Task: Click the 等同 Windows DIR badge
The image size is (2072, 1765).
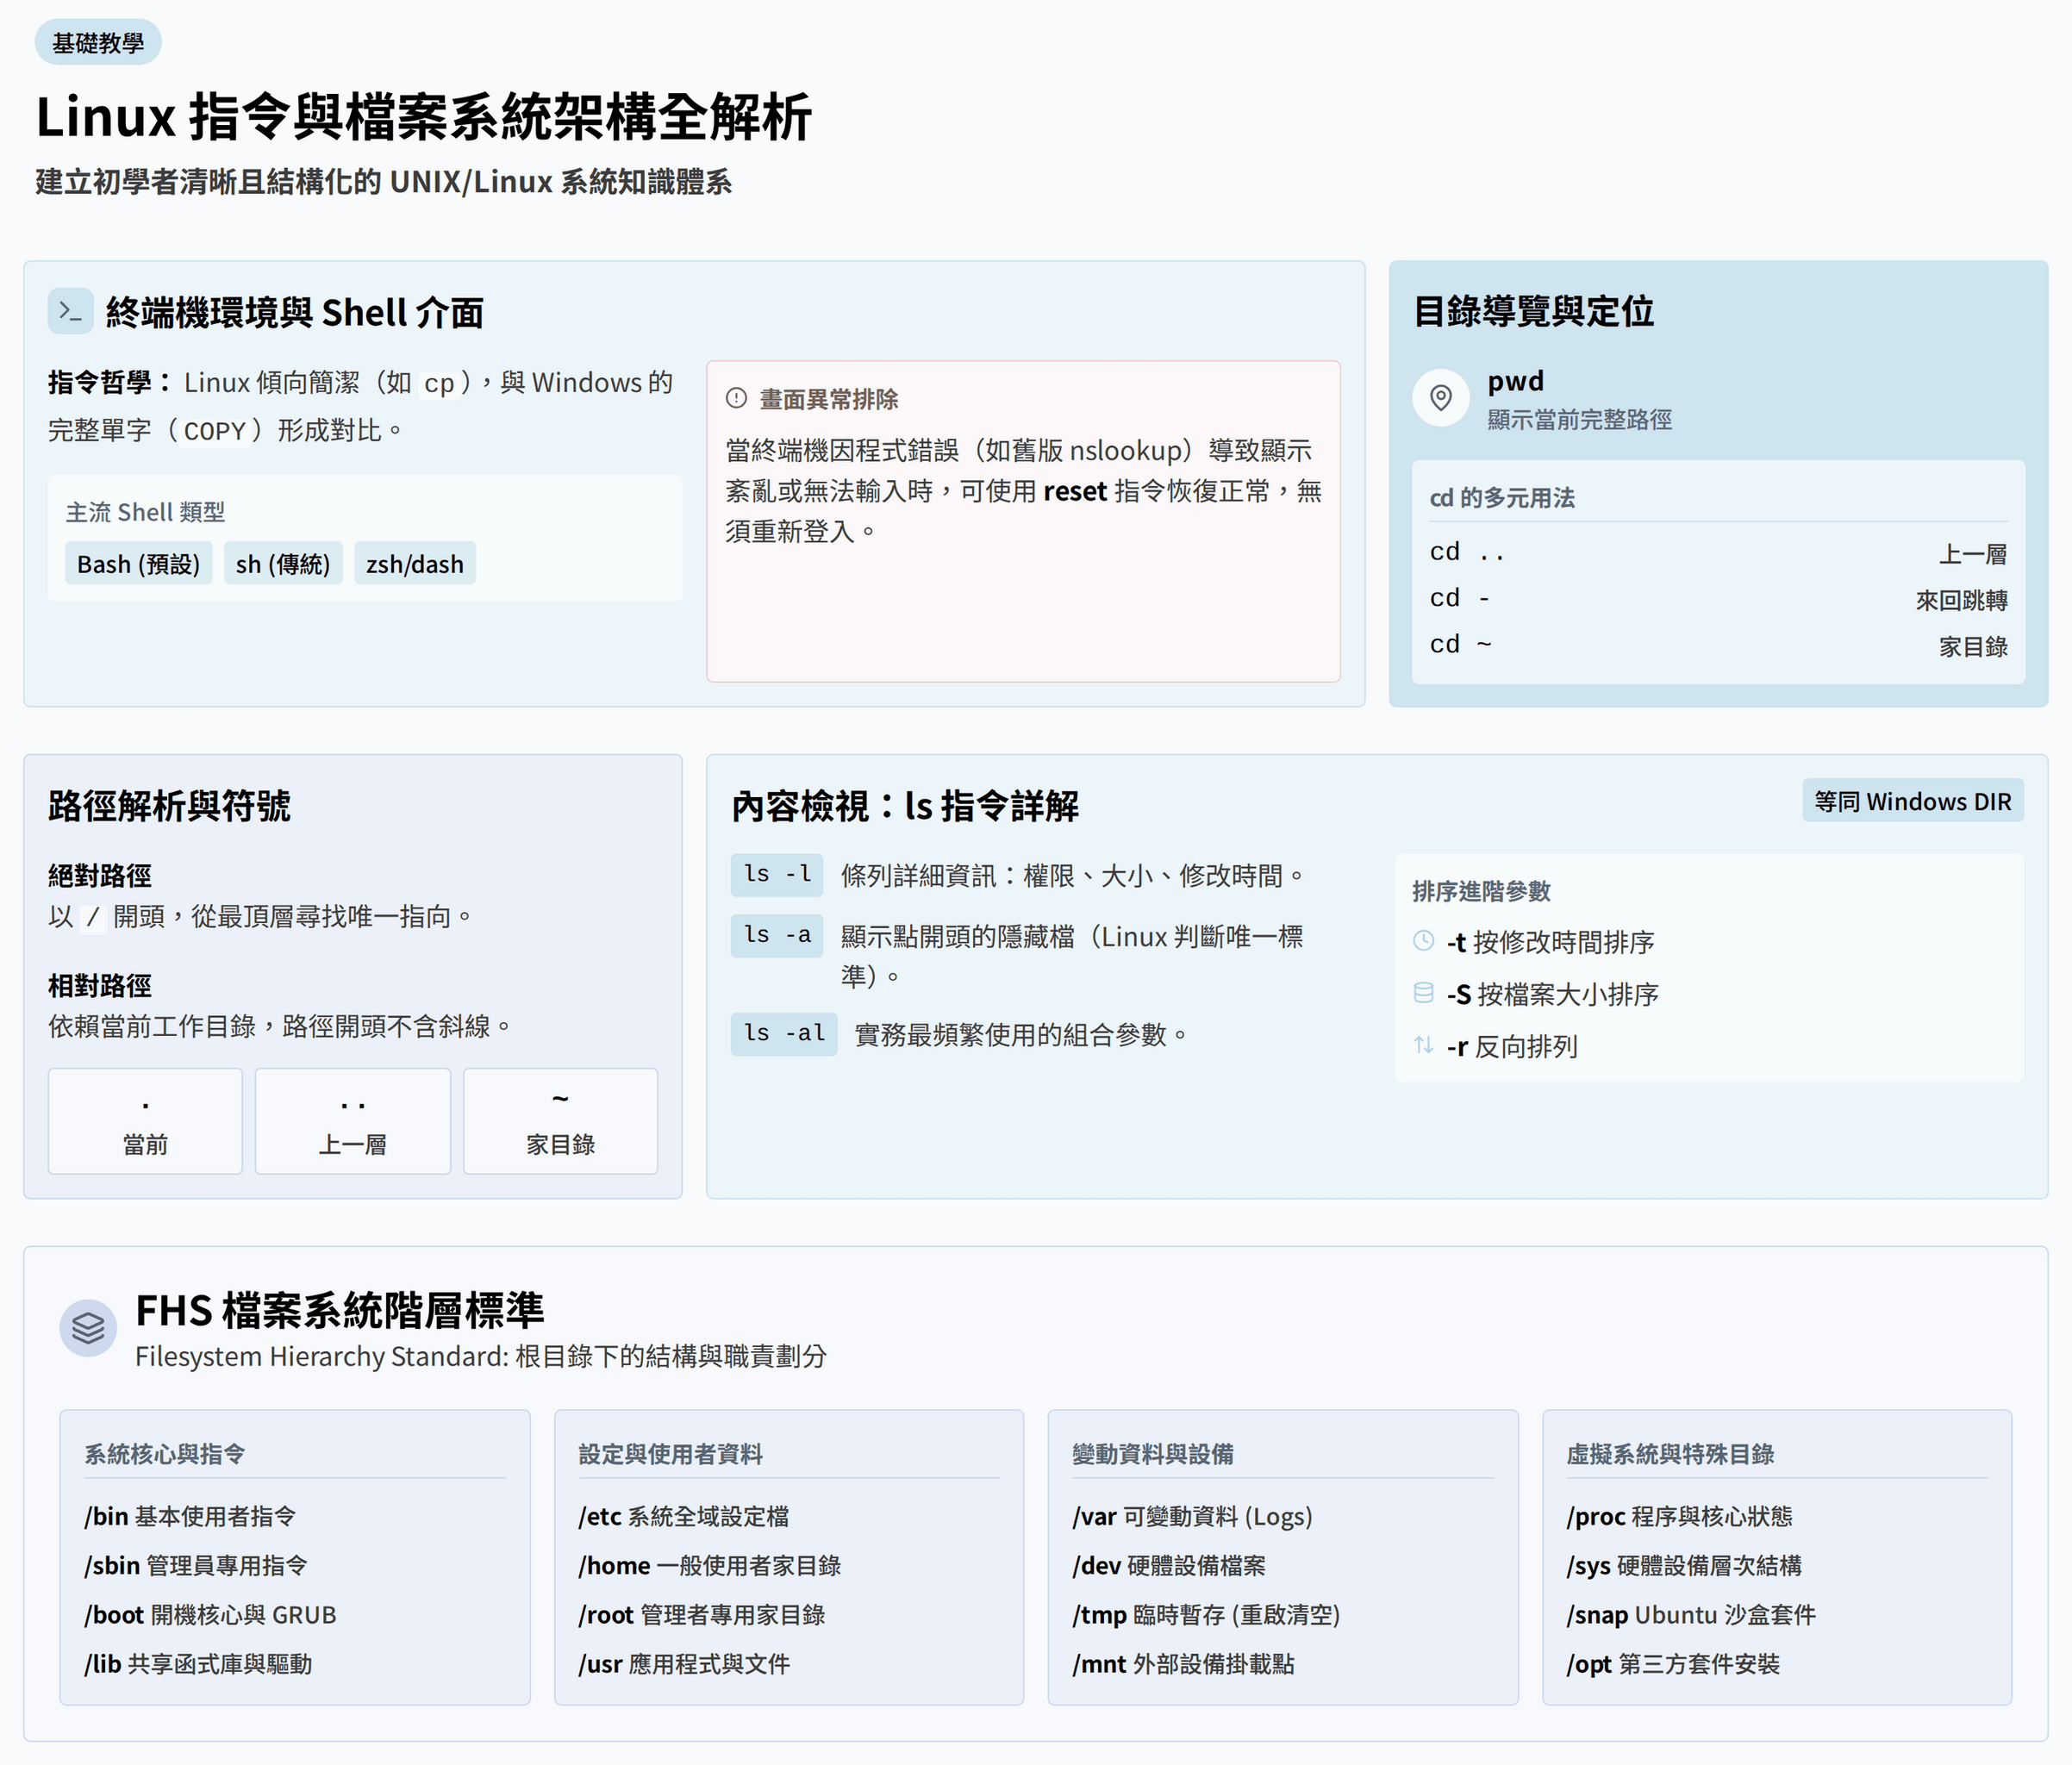Action: [1913, 801]
